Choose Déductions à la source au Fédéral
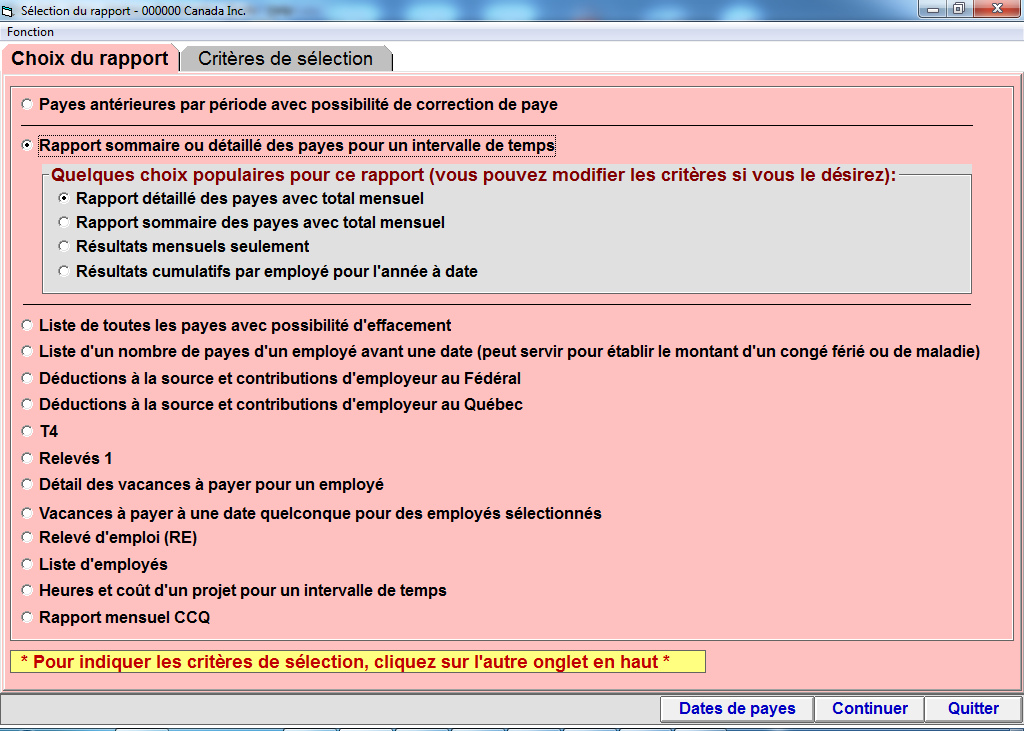The image size is (1024, 731). [x=28, y=378]
